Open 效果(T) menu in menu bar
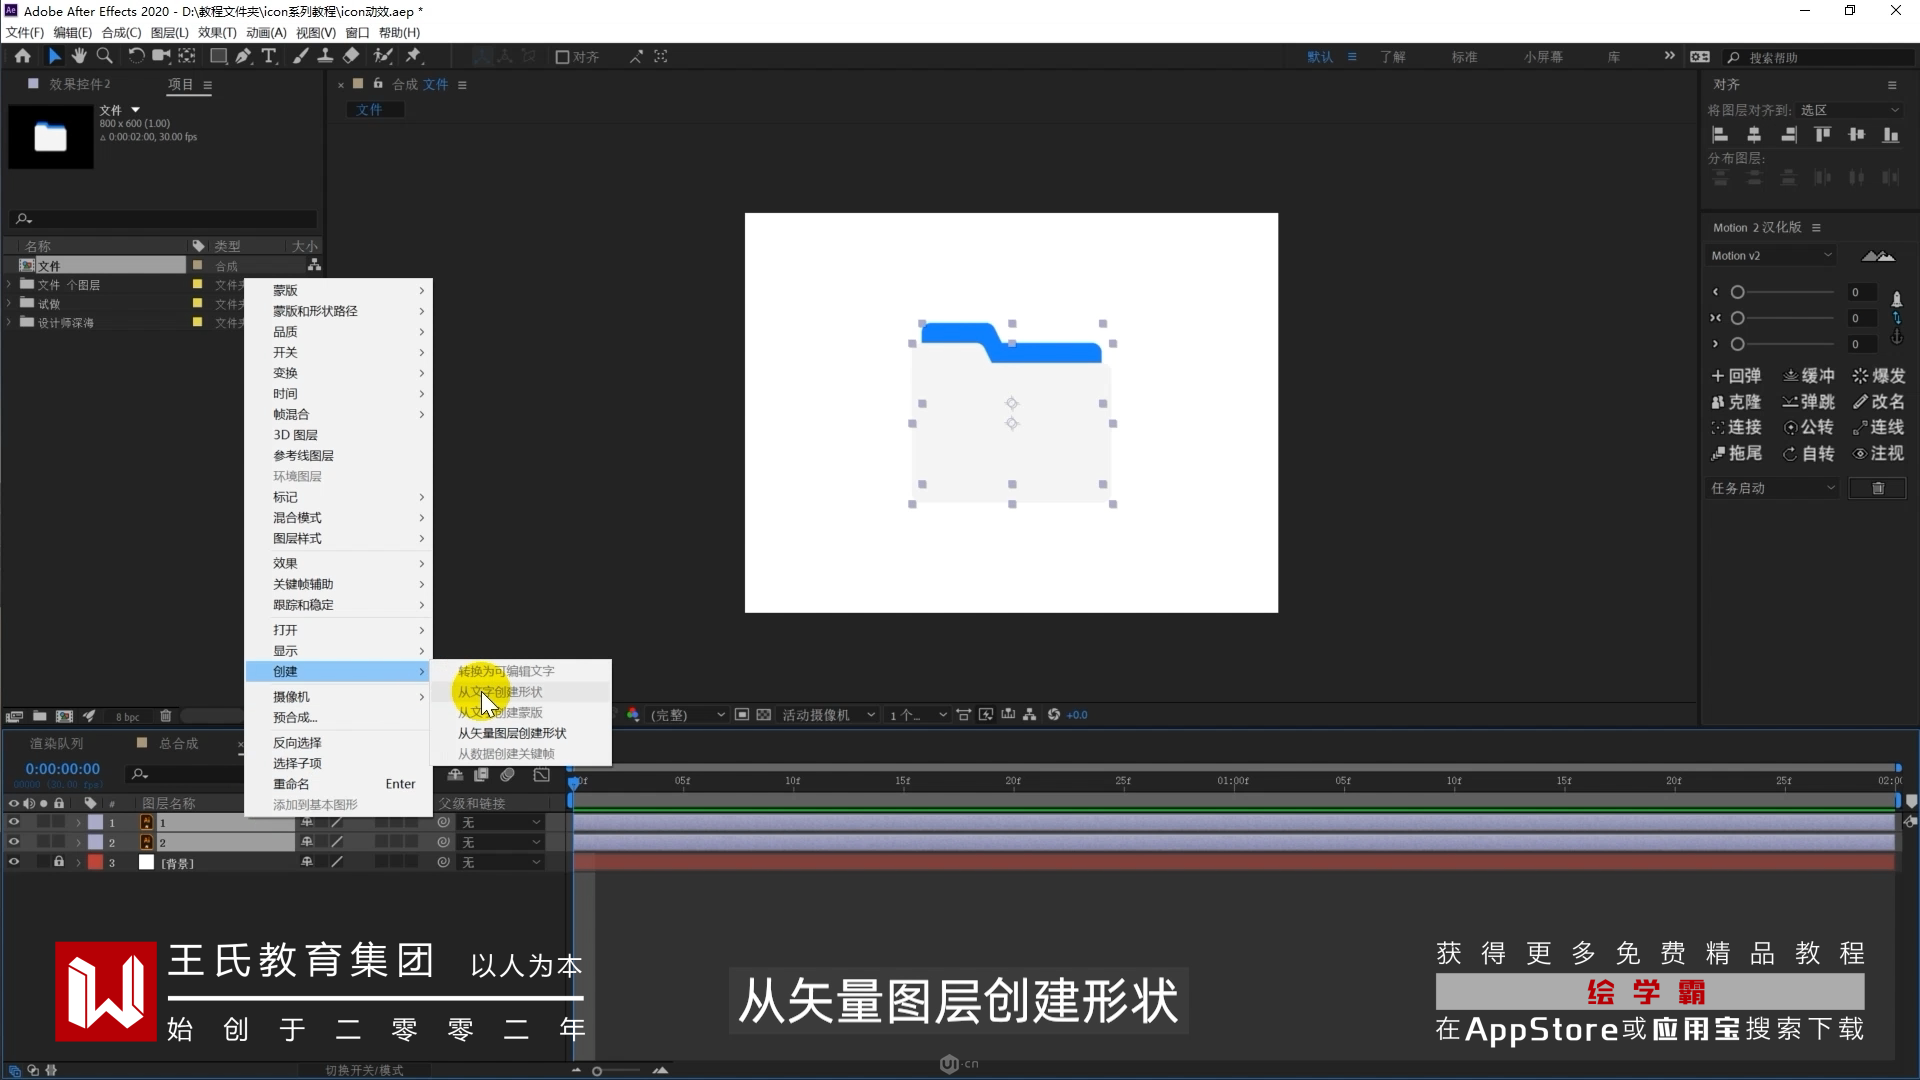Screen dimensions: 1920x1080 pos(217,32)
